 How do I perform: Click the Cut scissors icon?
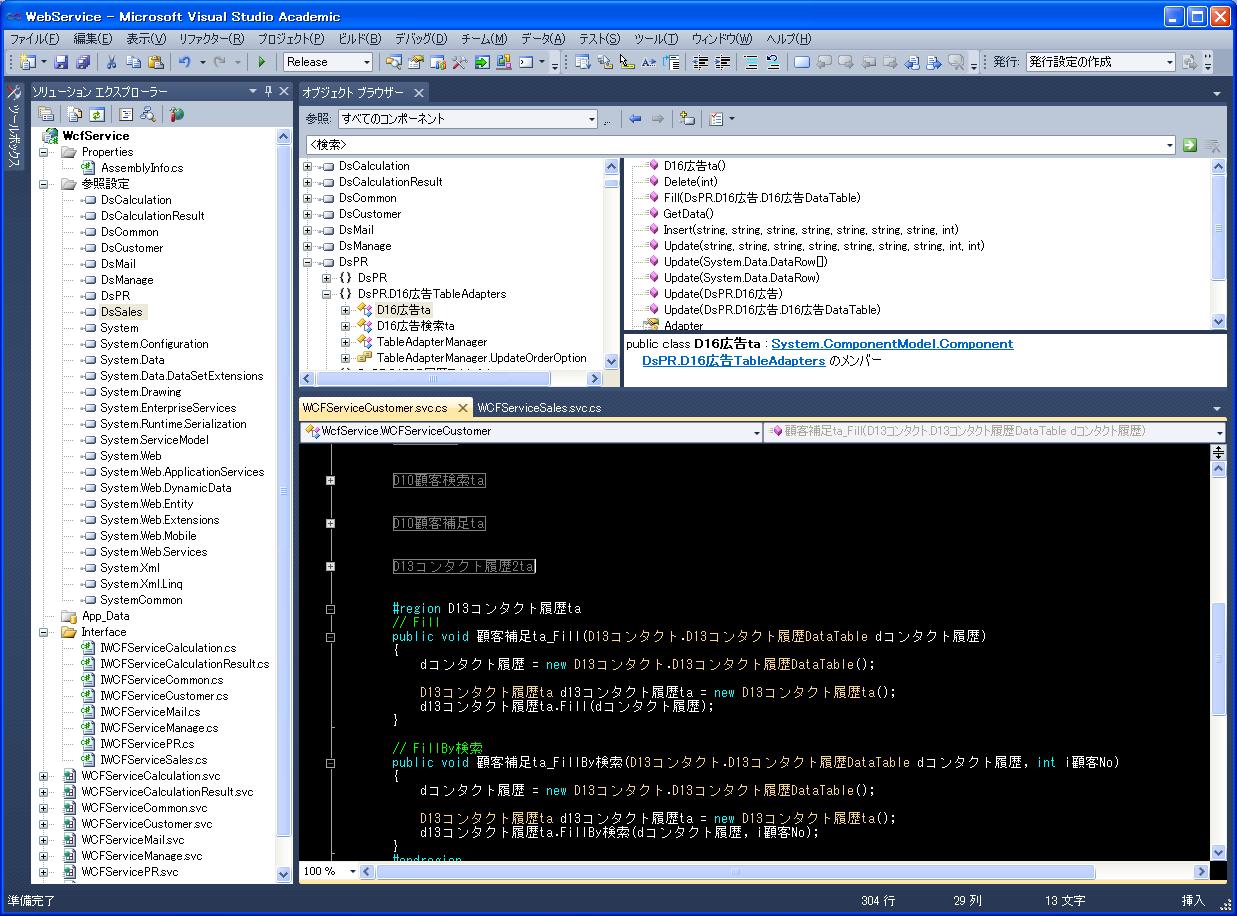(112, 62)
